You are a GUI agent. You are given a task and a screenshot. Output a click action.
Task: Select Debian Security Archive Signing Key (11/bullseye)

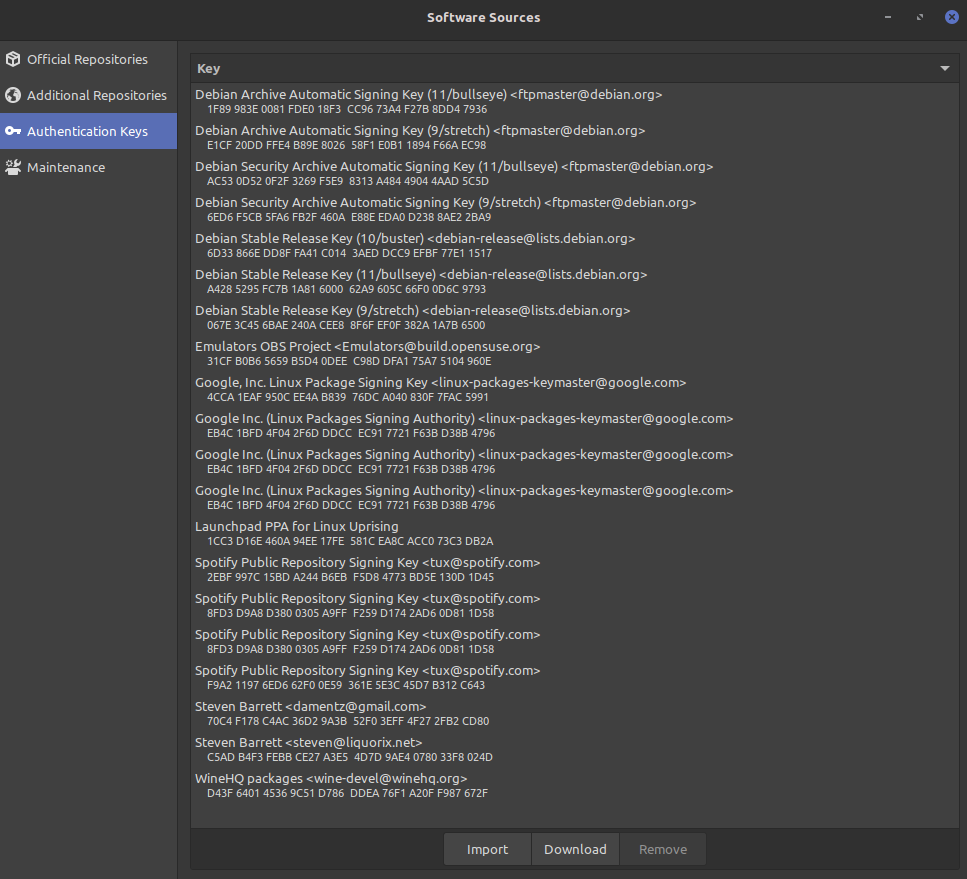click(574, 173)
